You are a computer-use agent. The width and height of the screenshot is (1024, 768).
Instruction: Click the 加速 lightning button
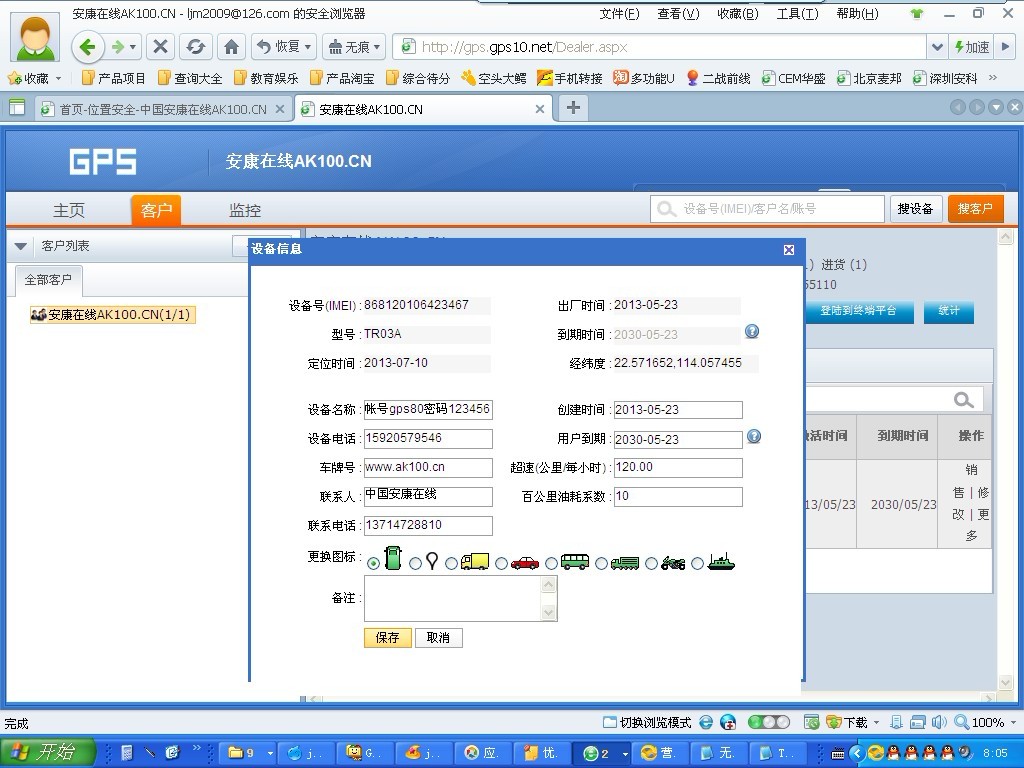tap(972, 47)
